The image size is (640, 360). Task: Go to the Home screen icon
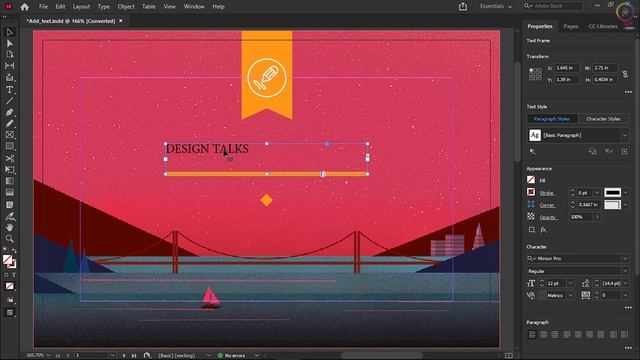tap(24, 7)
